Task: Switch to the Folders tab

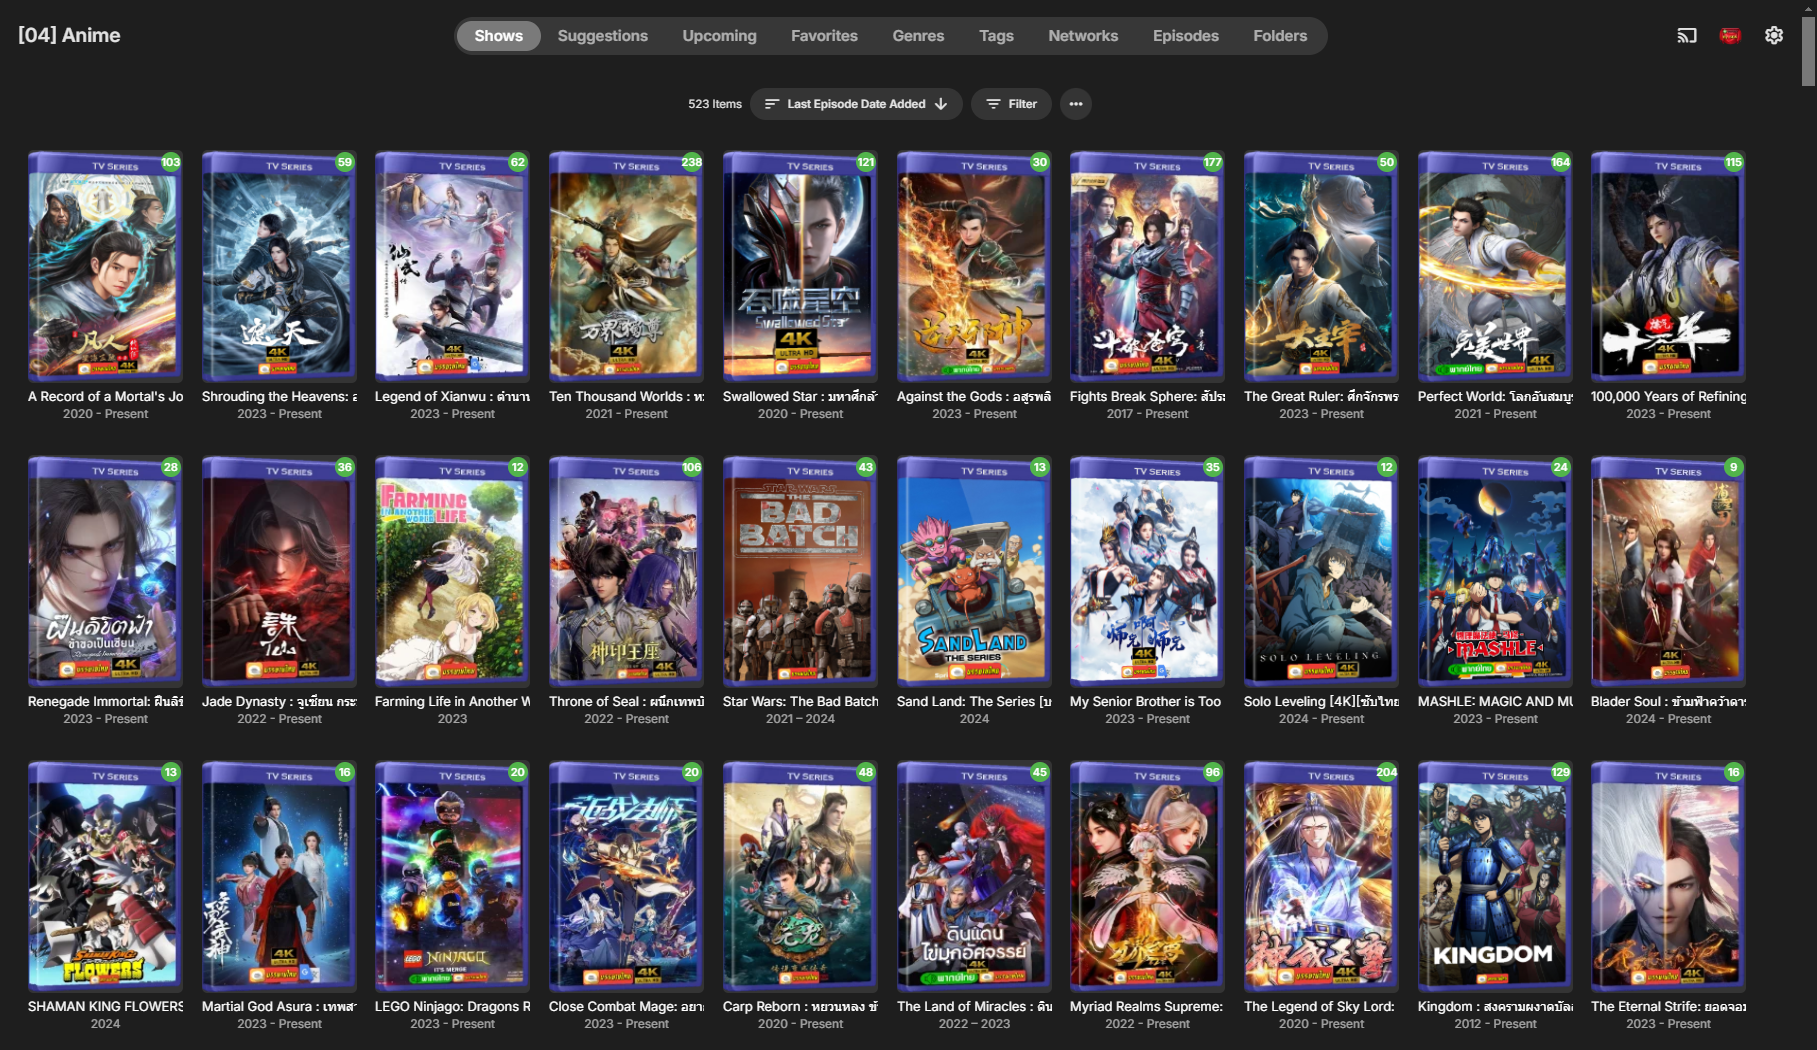Action: tap(1280, 36)
